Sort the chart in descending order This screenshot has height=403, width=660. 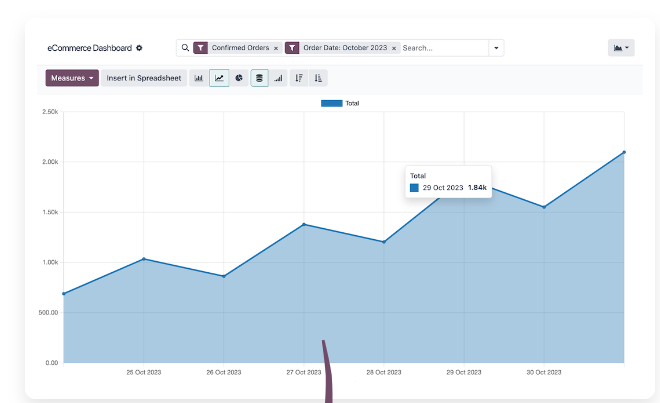[x=299, y=78]
